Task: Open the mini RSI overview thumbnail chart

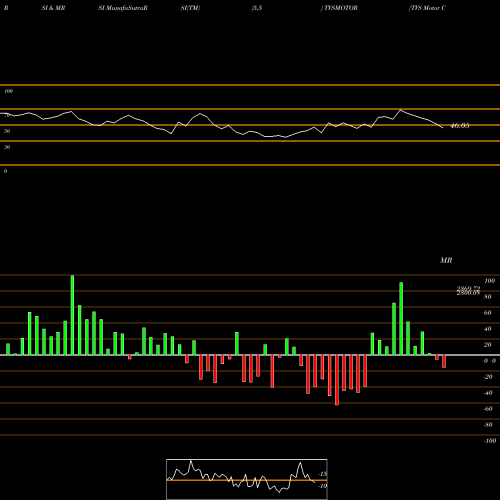Action: coord(247,479)
